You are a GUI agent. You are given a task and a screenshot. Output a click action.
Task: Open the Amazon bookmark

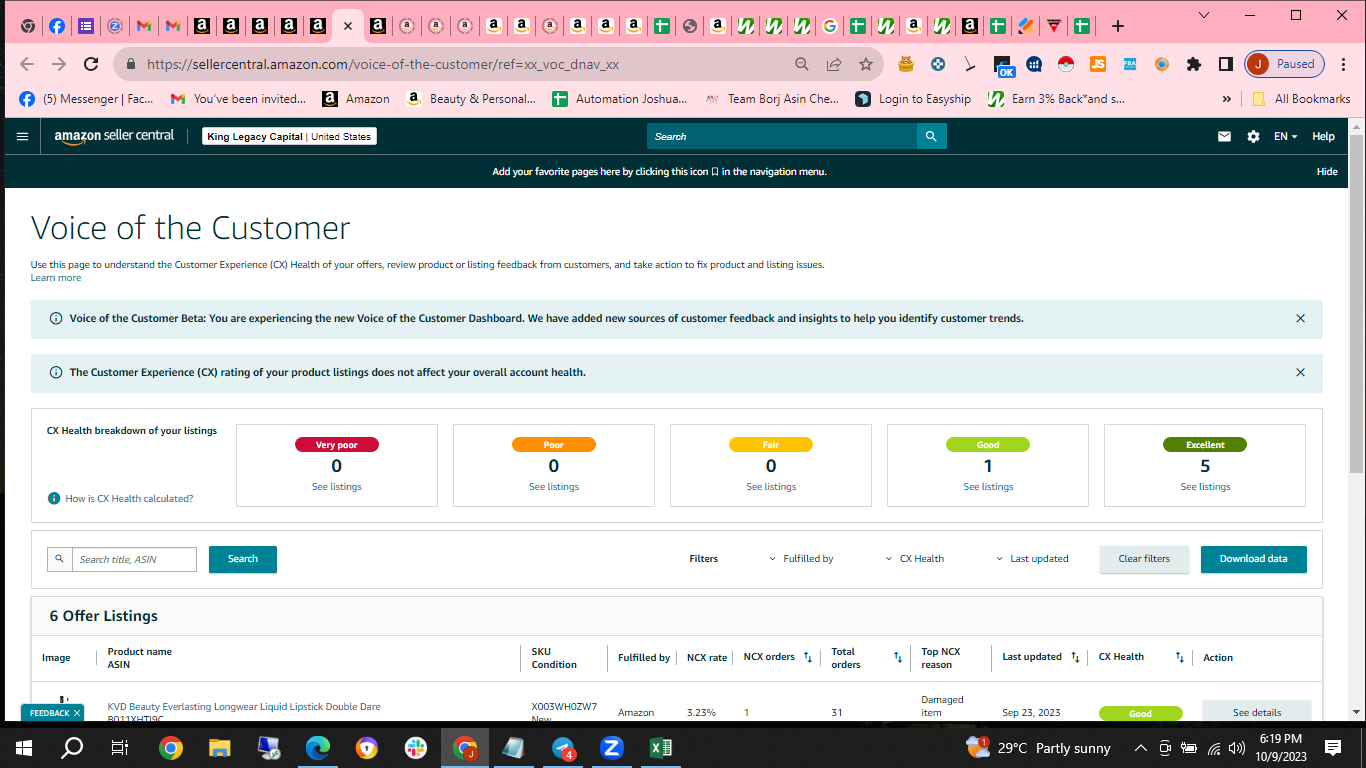click(356, 99)
